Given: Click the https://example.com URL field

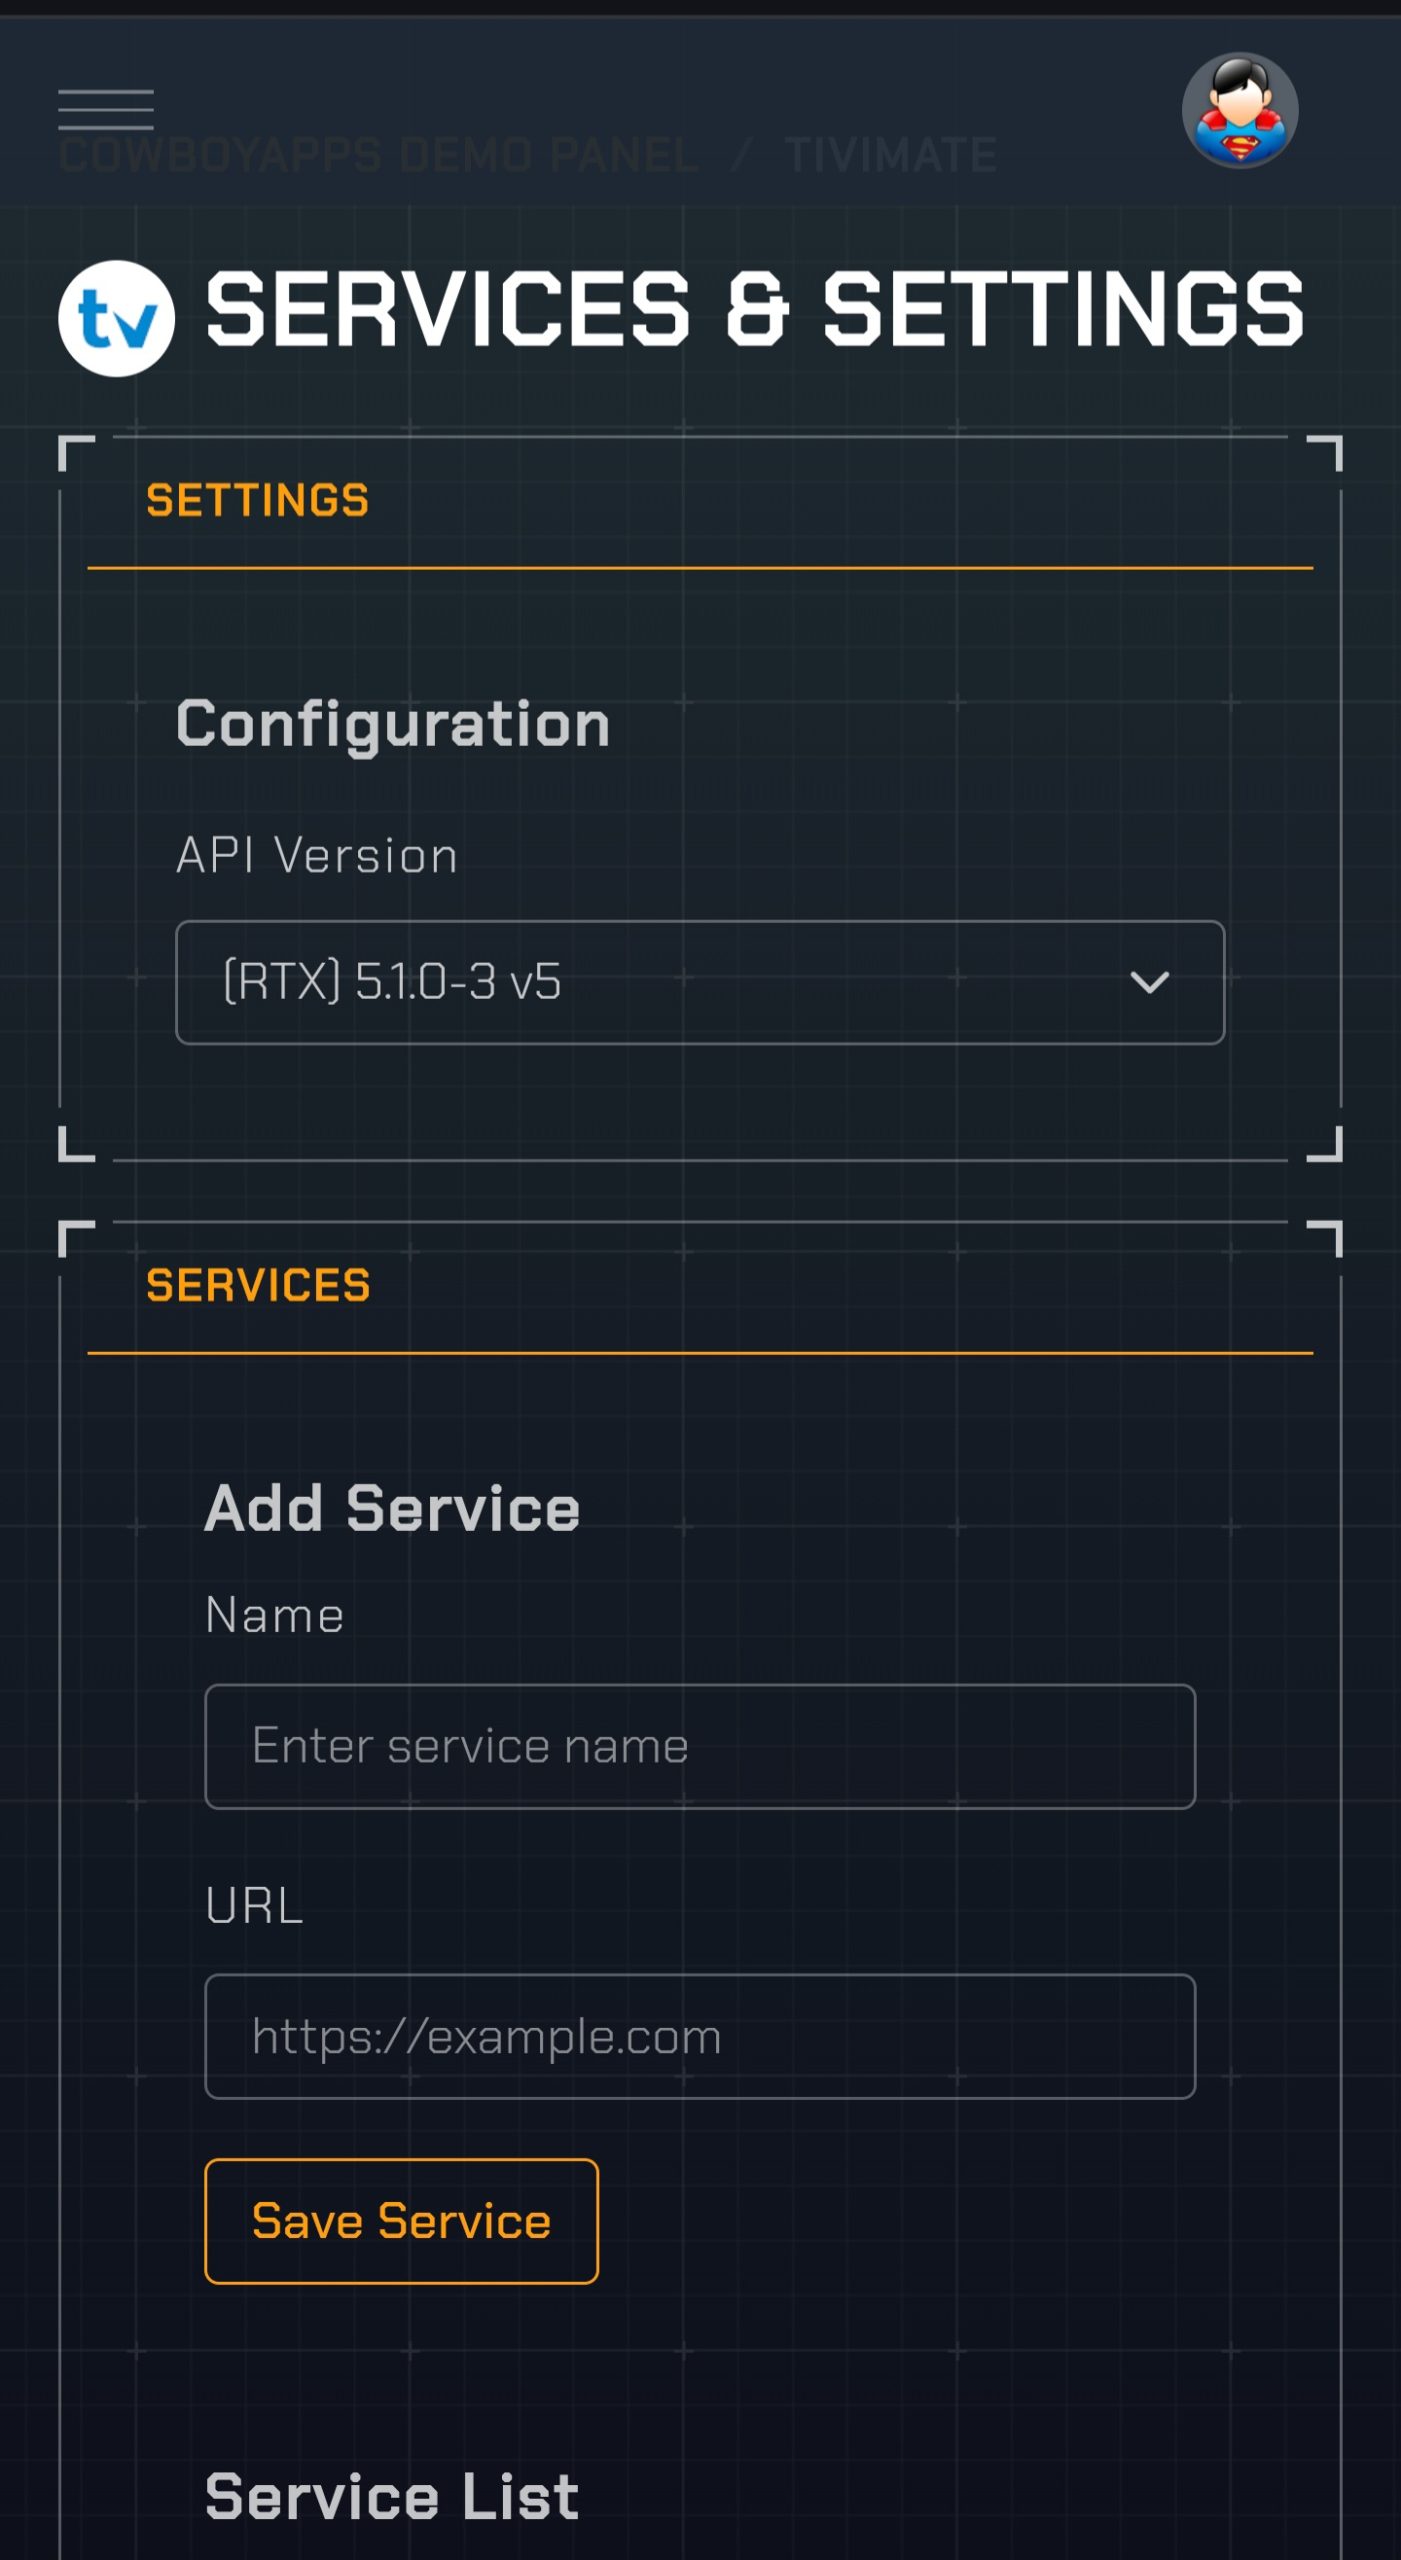Looking at the screenshot, I should coord(699,2036).
